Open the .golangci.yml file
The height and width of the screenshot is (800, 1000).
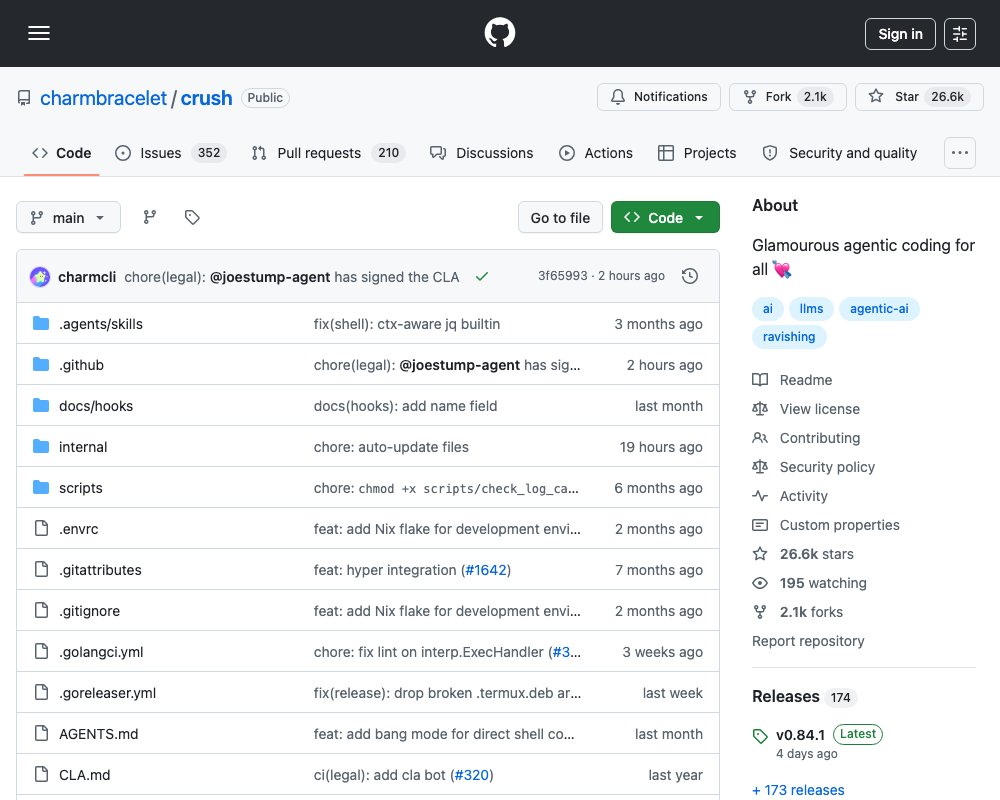pyautogui.click(x=101, y=652)
